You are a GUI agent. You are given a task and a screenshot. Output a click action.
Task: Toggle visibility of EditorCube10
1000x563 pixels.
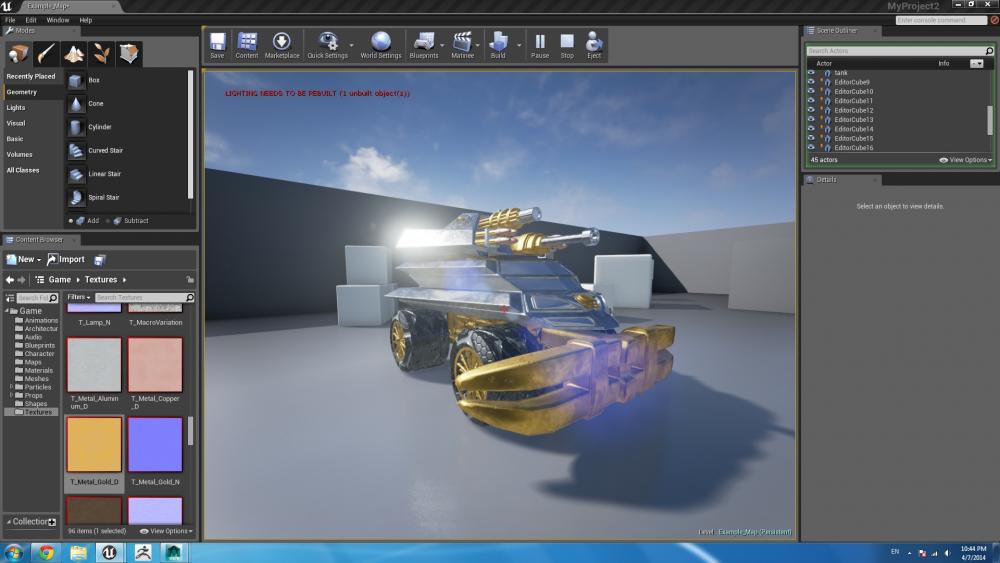point(811,91)
